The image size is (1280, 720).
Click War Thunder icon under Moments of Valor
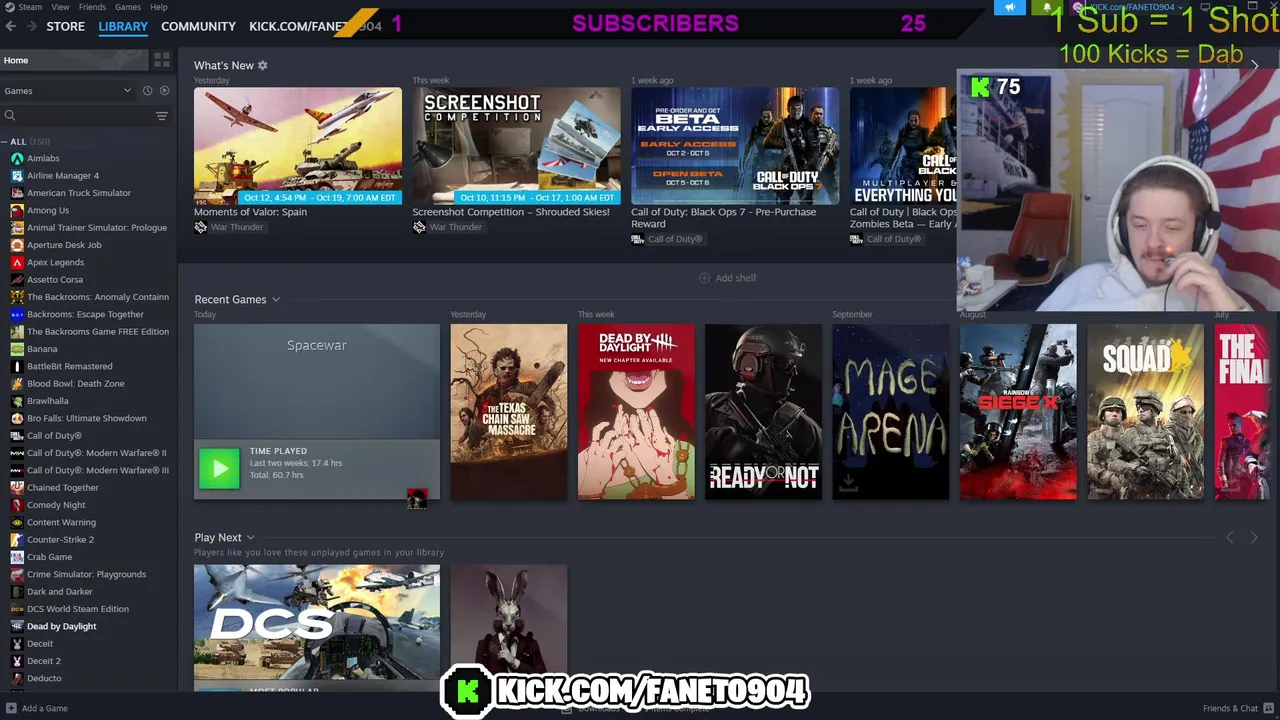[200, 227]
